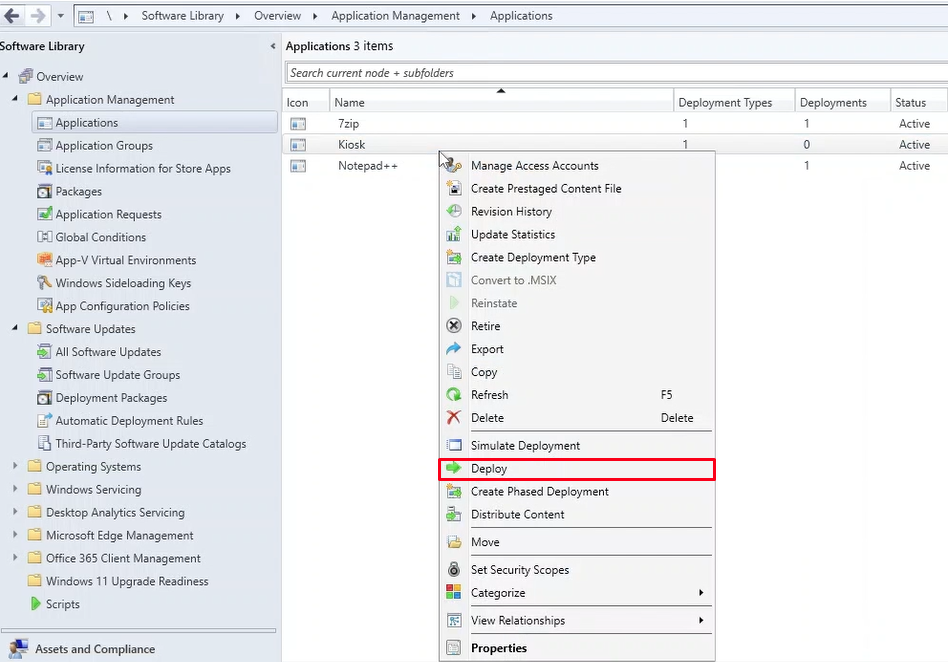This screenshot has width=948, height=662.
Task: Click the Update Statistics chart icon
Action: (453, 234)
